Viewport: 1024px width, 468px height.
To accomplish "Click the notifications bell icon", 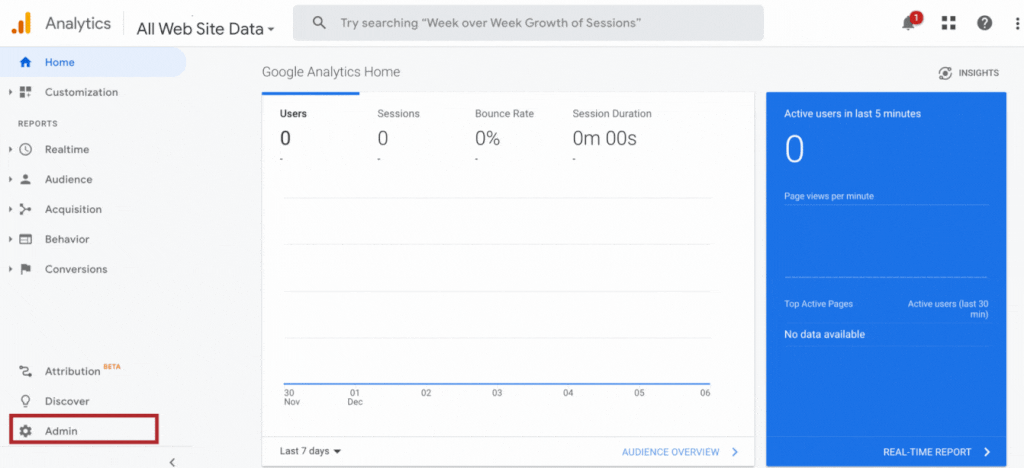I will [x=909, y=23].
